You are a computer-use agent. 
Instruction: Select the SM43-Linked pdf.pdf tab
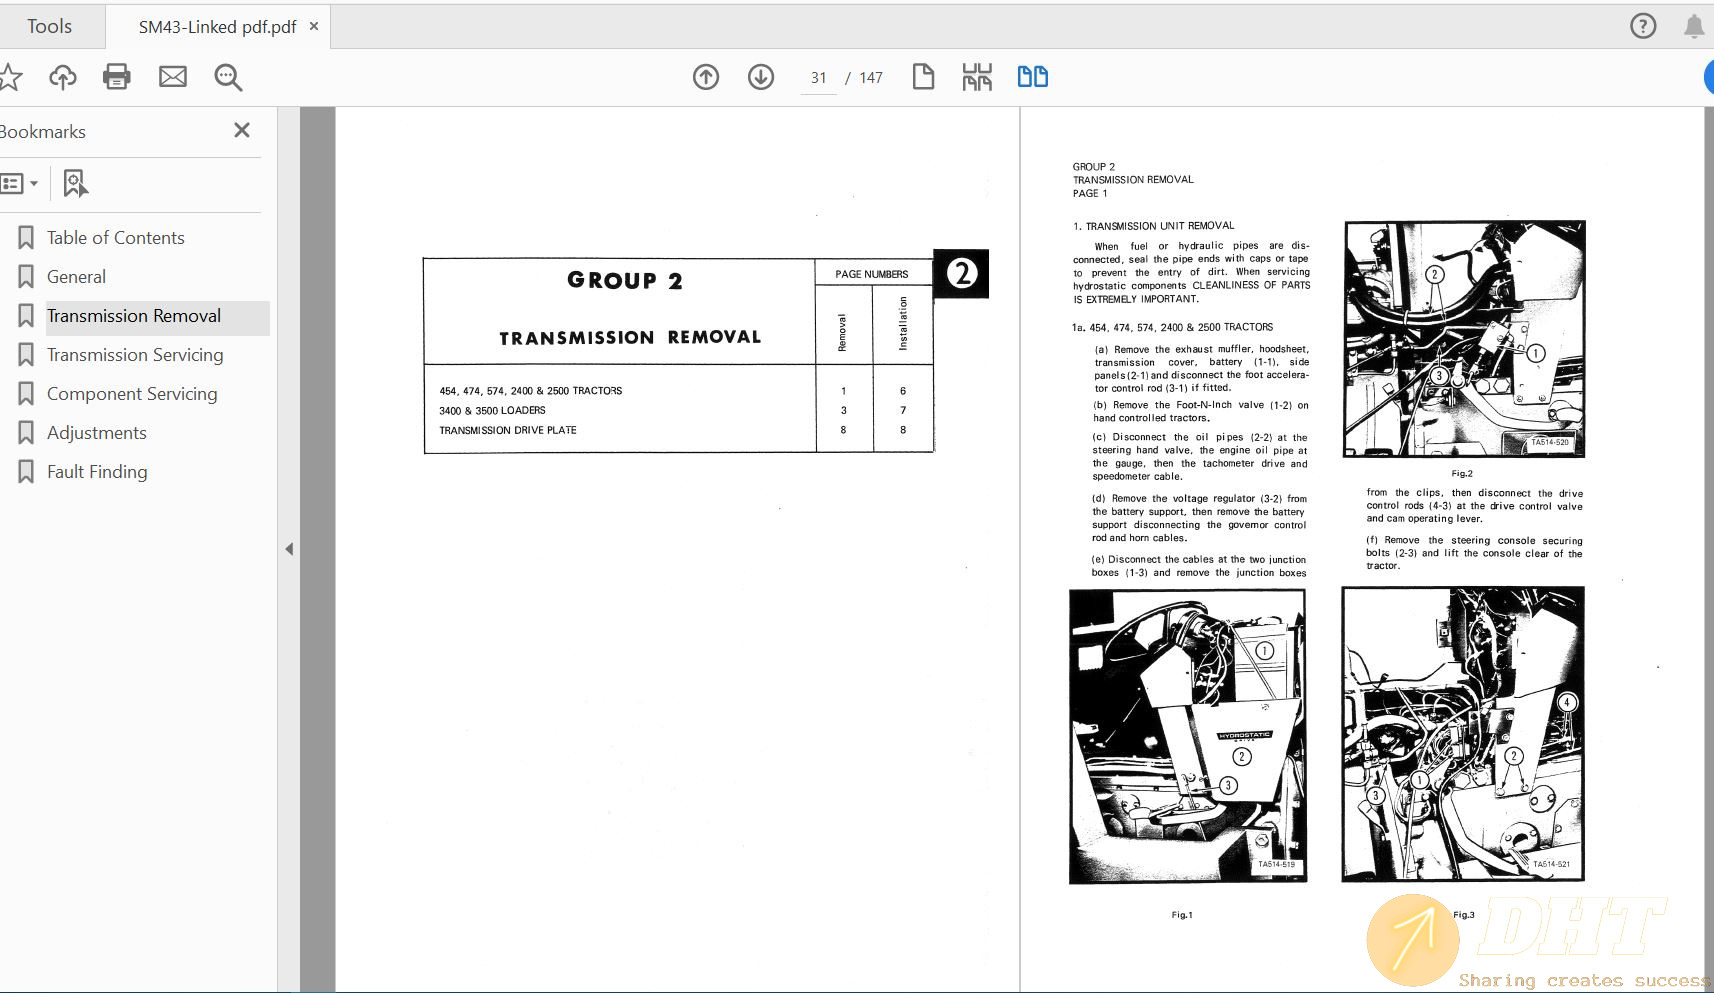217,27
